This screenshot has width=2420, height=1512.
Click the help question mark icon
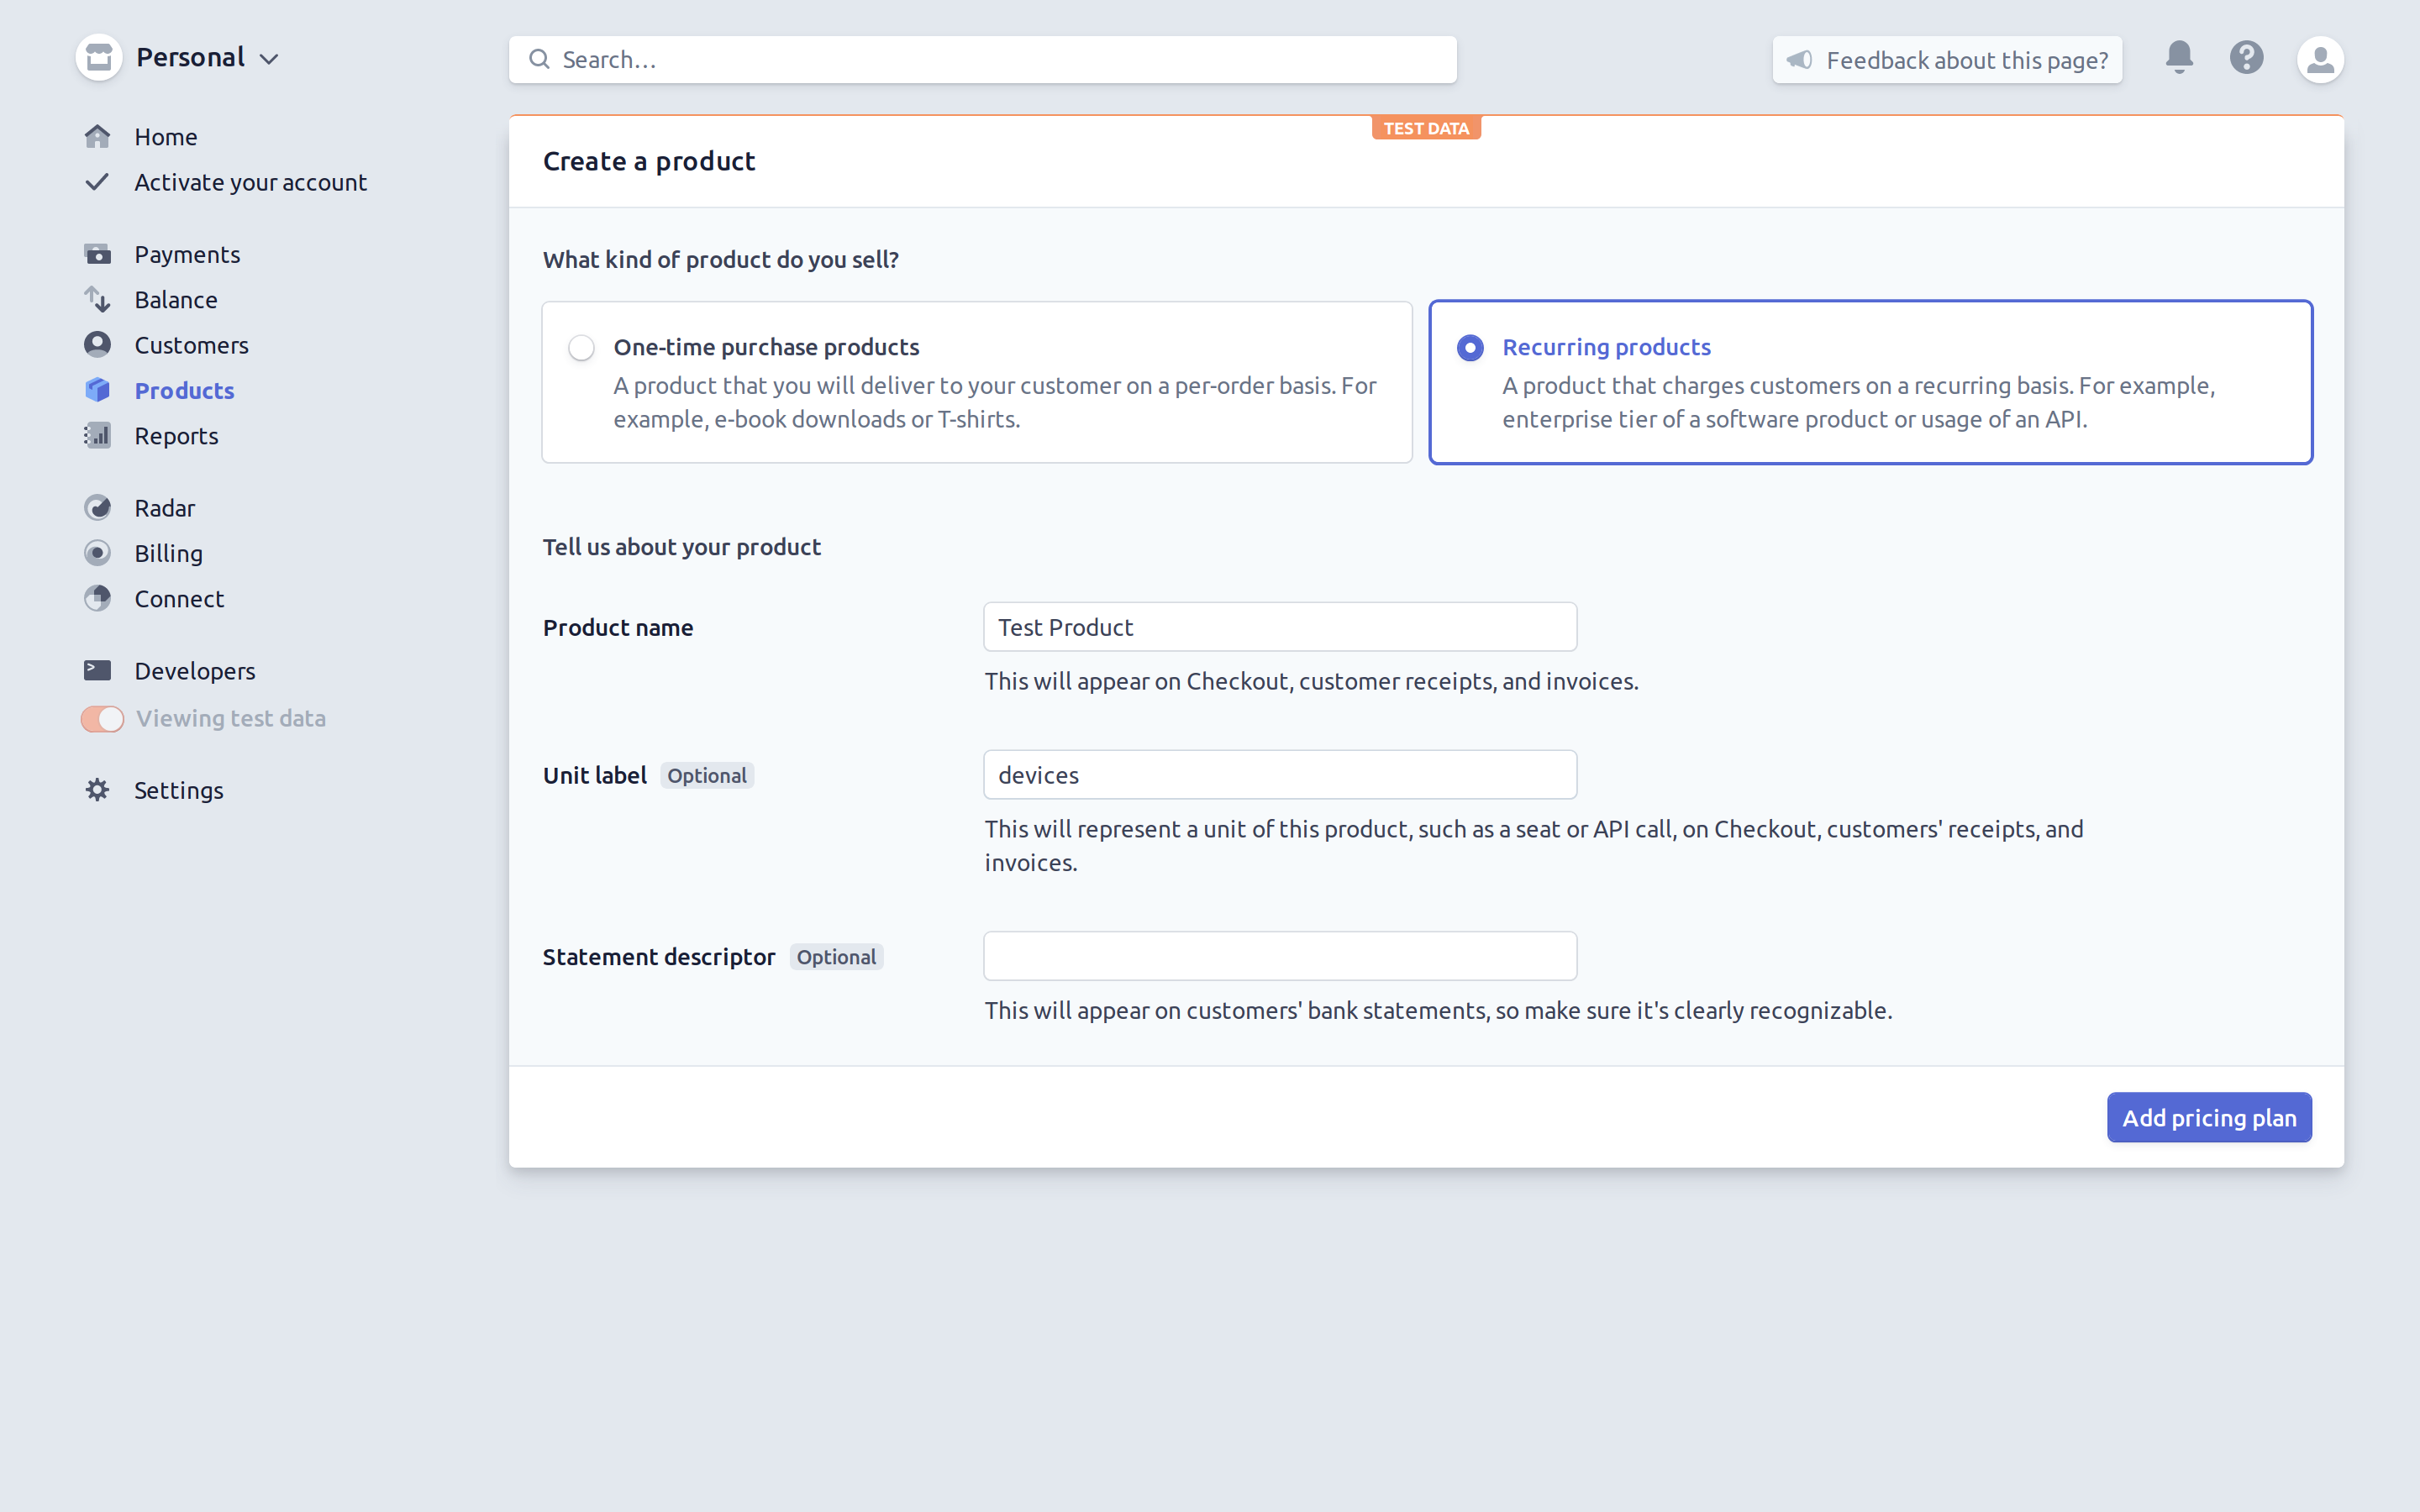point(2248,57)
